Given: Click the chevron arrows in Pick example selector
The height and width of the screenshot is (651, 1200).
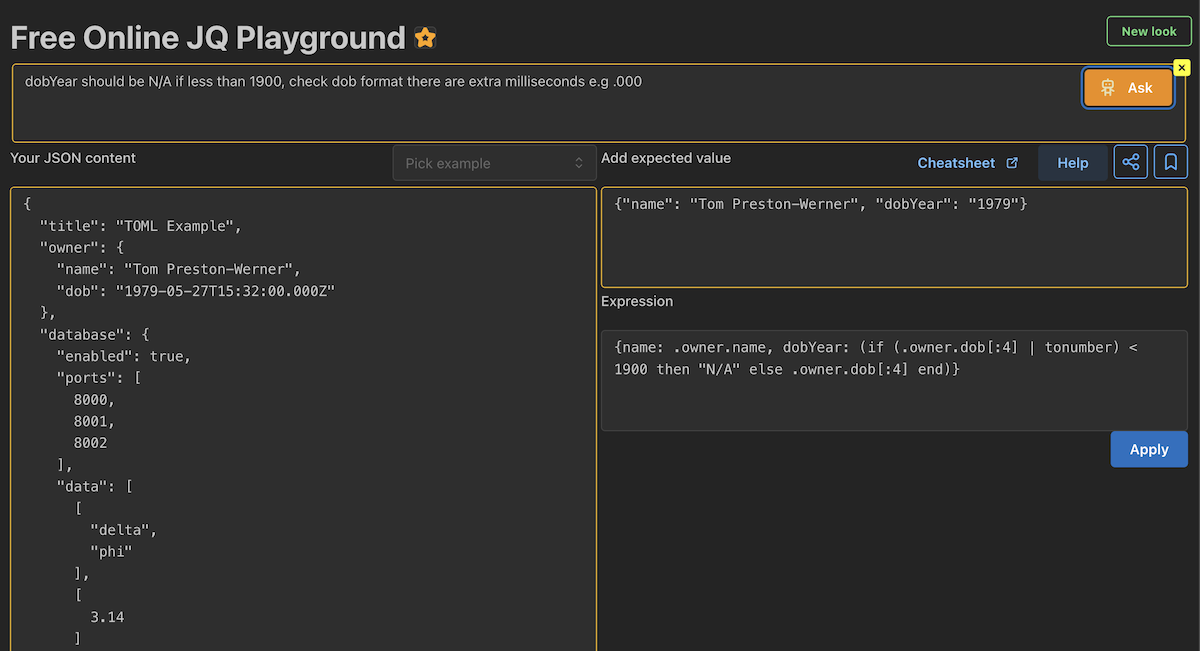Looking at the screenshot, I should (578, 163).
